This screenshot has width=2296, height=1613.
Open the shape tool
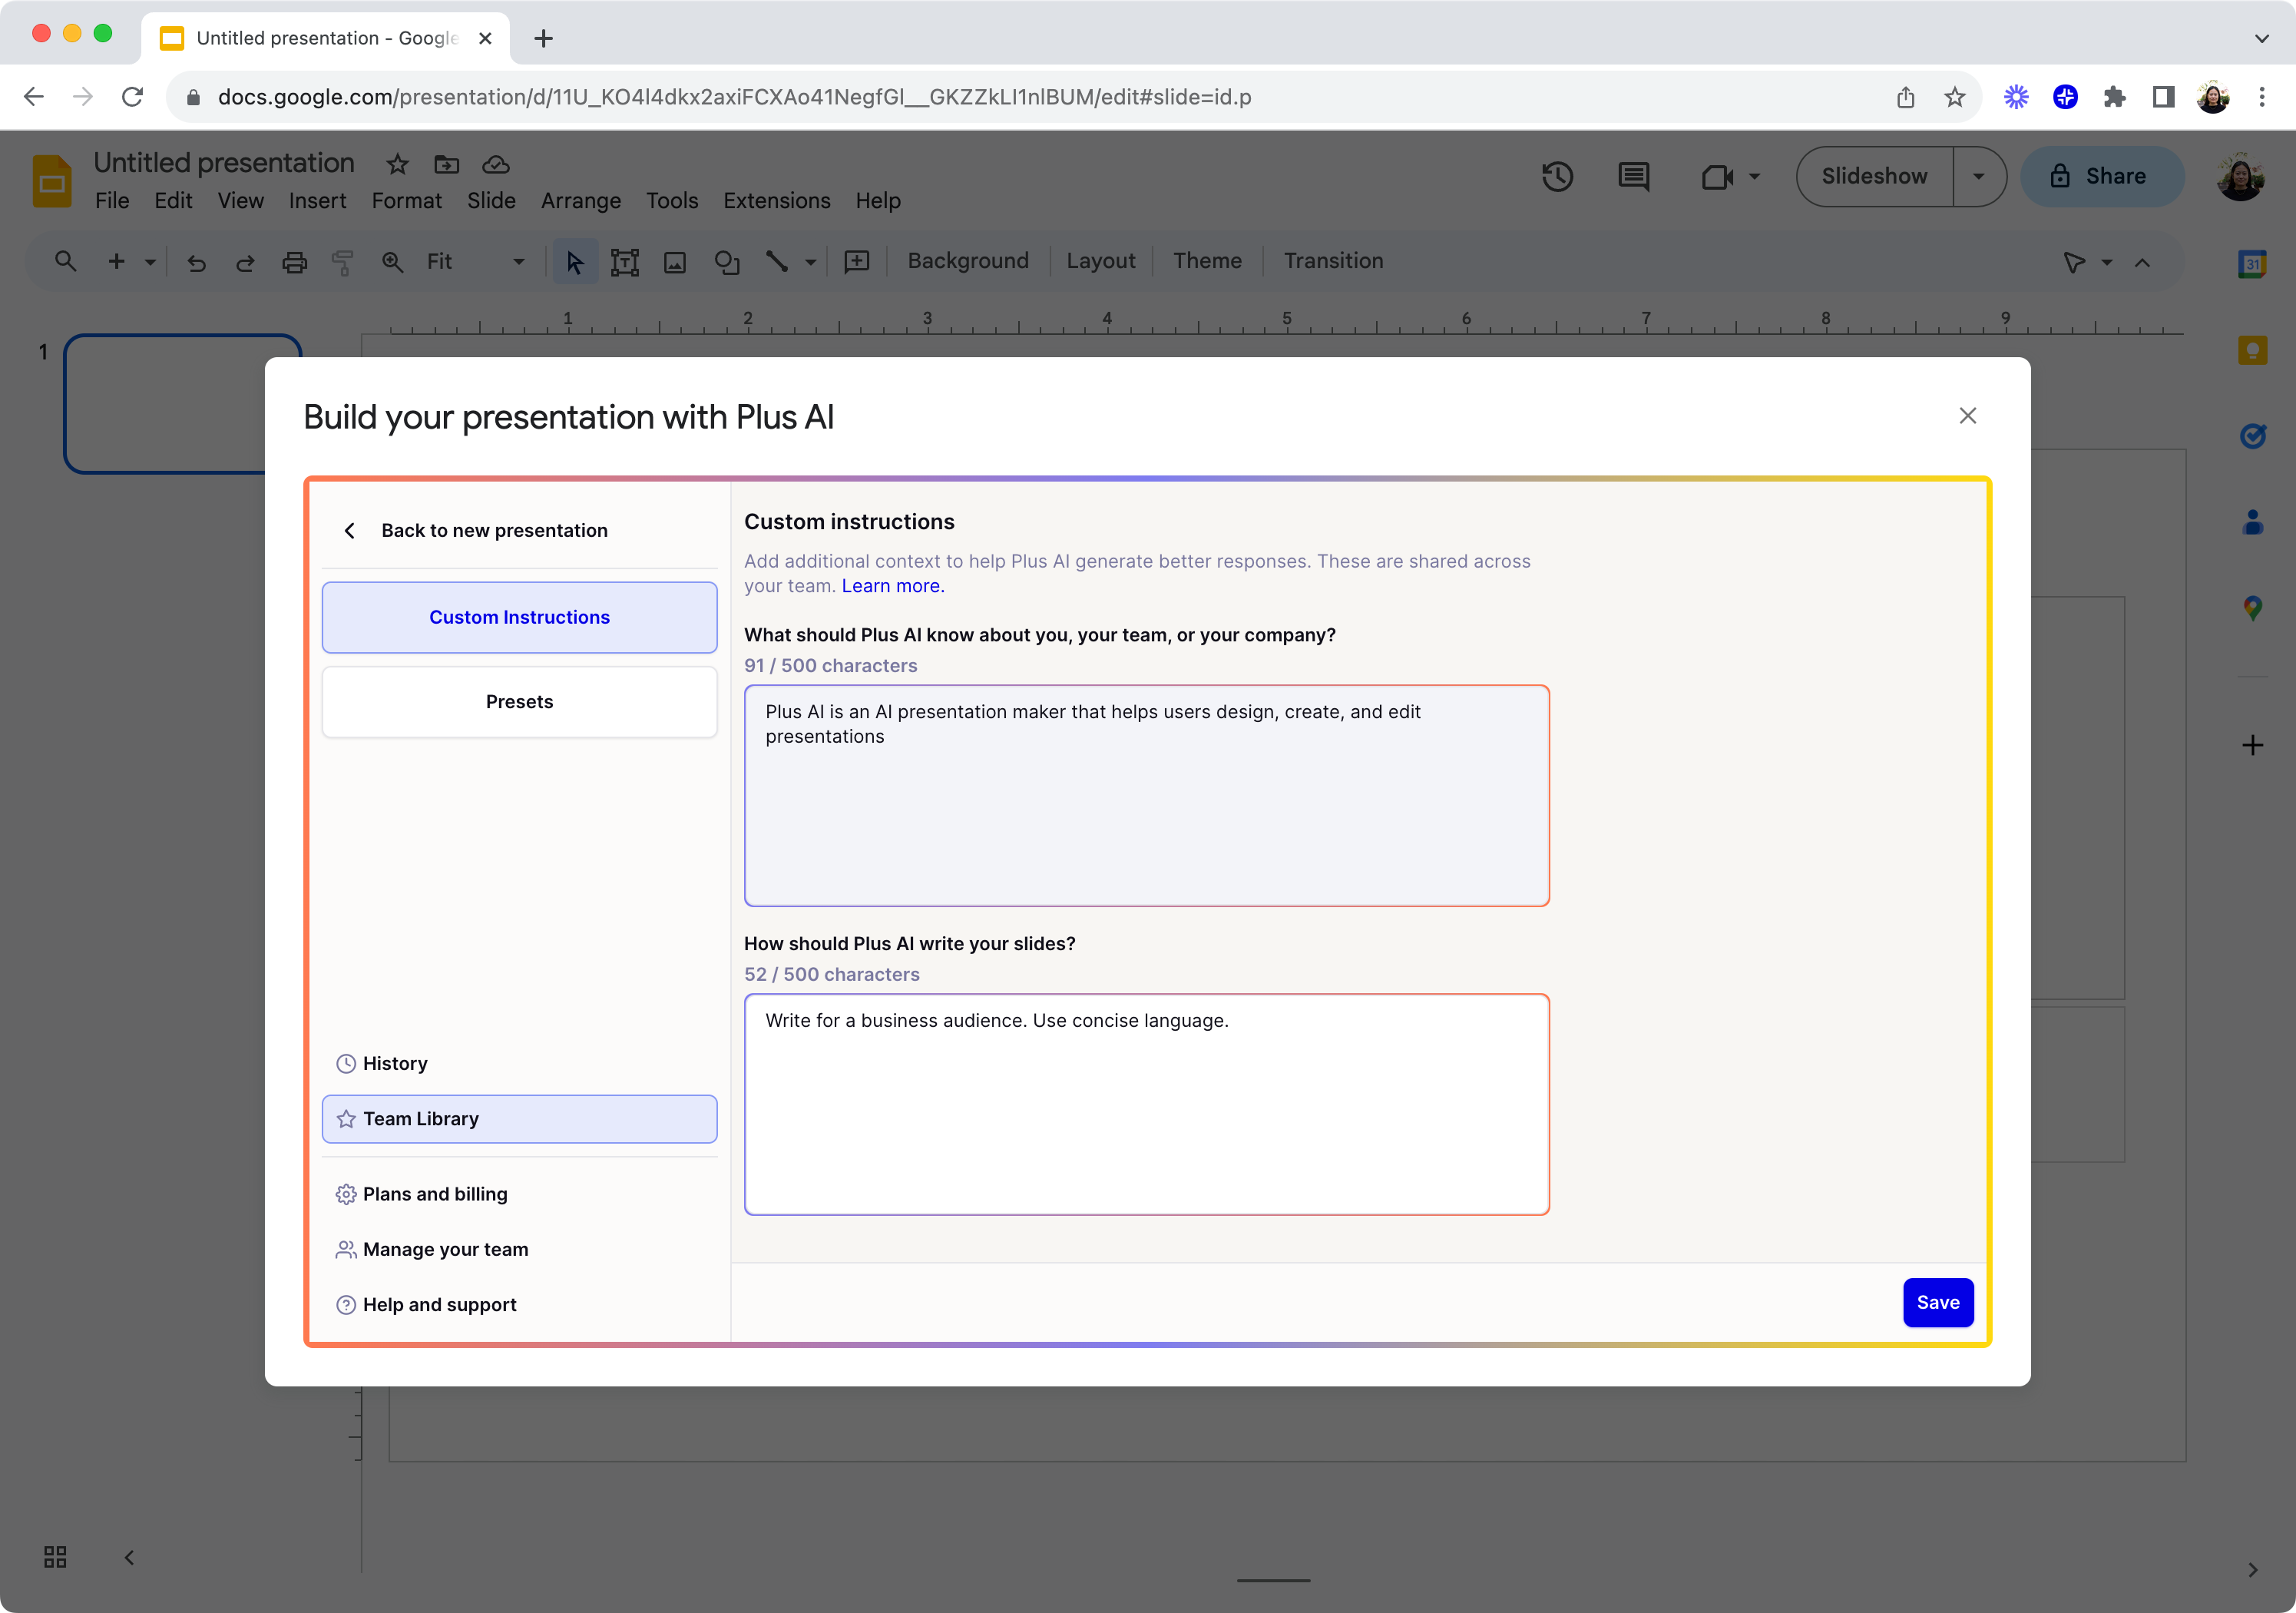click(727, 262)
